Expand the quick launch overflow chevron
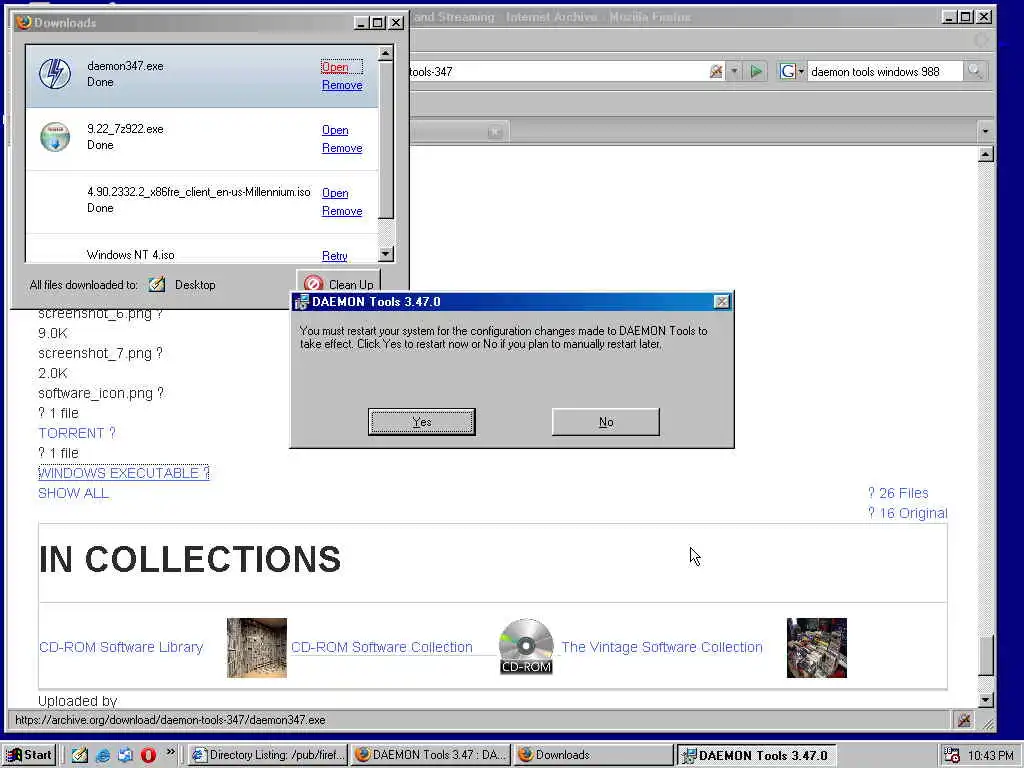The height and width of the screenshot is (768, 1024). 170,752
